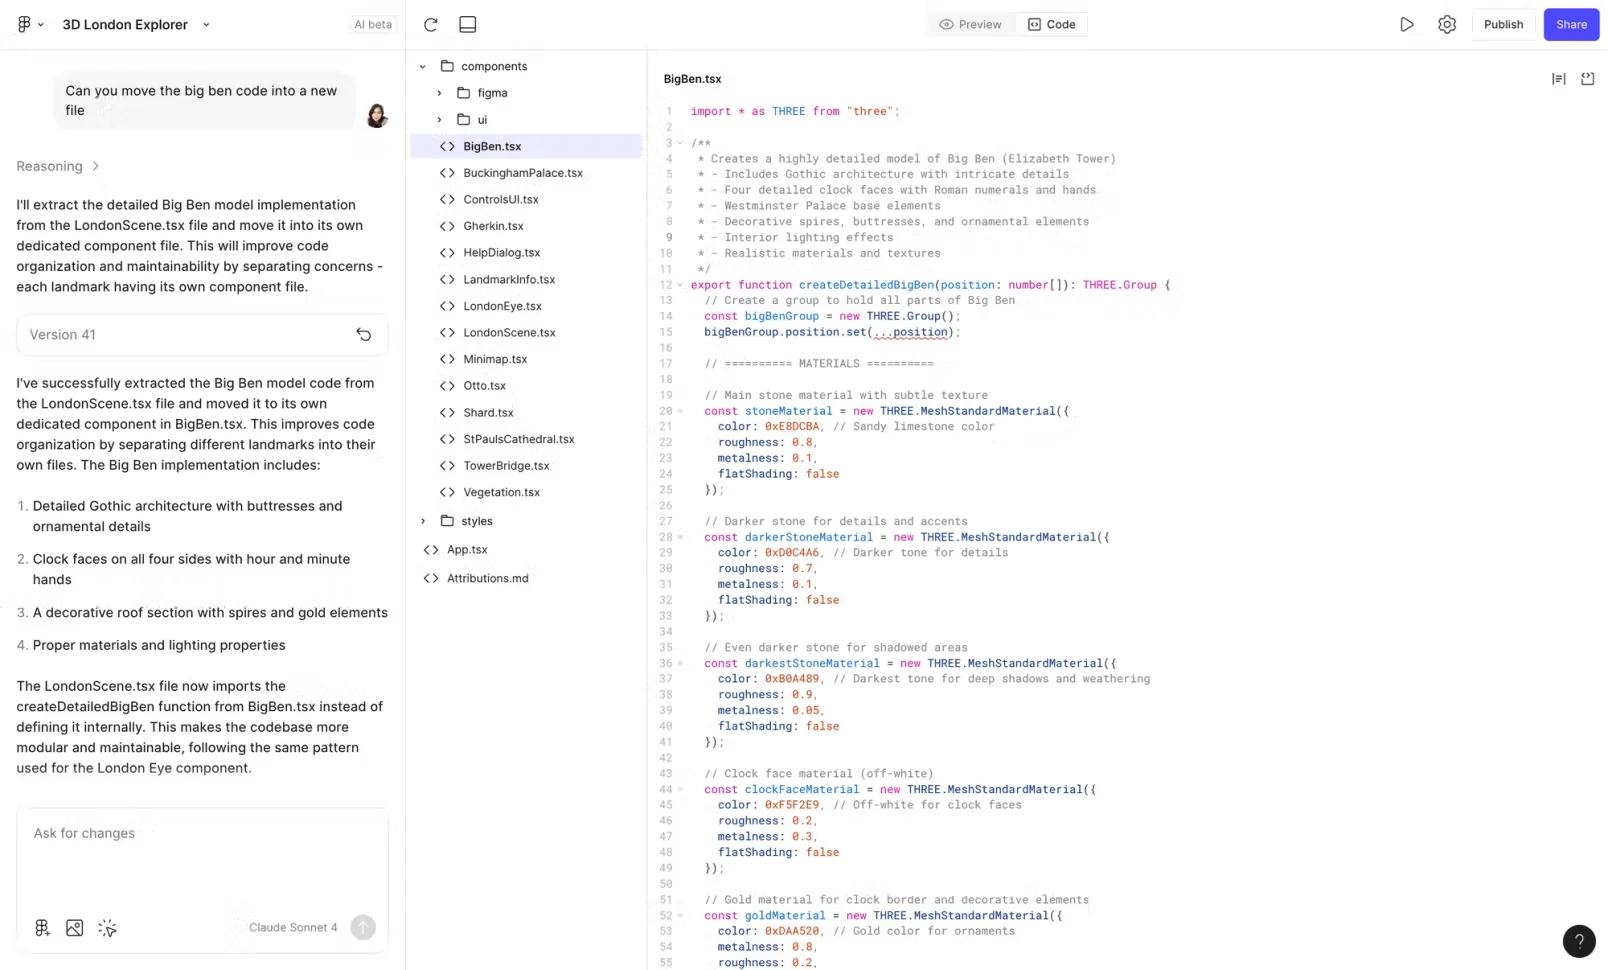Open the help question mark button

click(1579, 941)
